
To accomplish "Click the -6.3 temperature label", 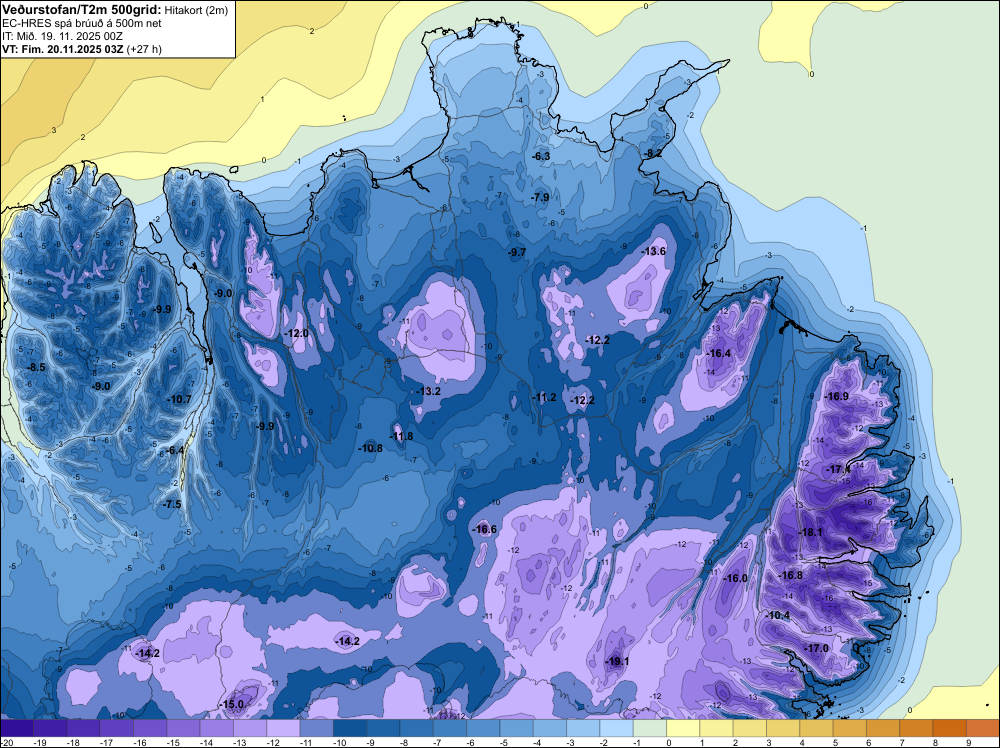I will click(x=541, y=156).
